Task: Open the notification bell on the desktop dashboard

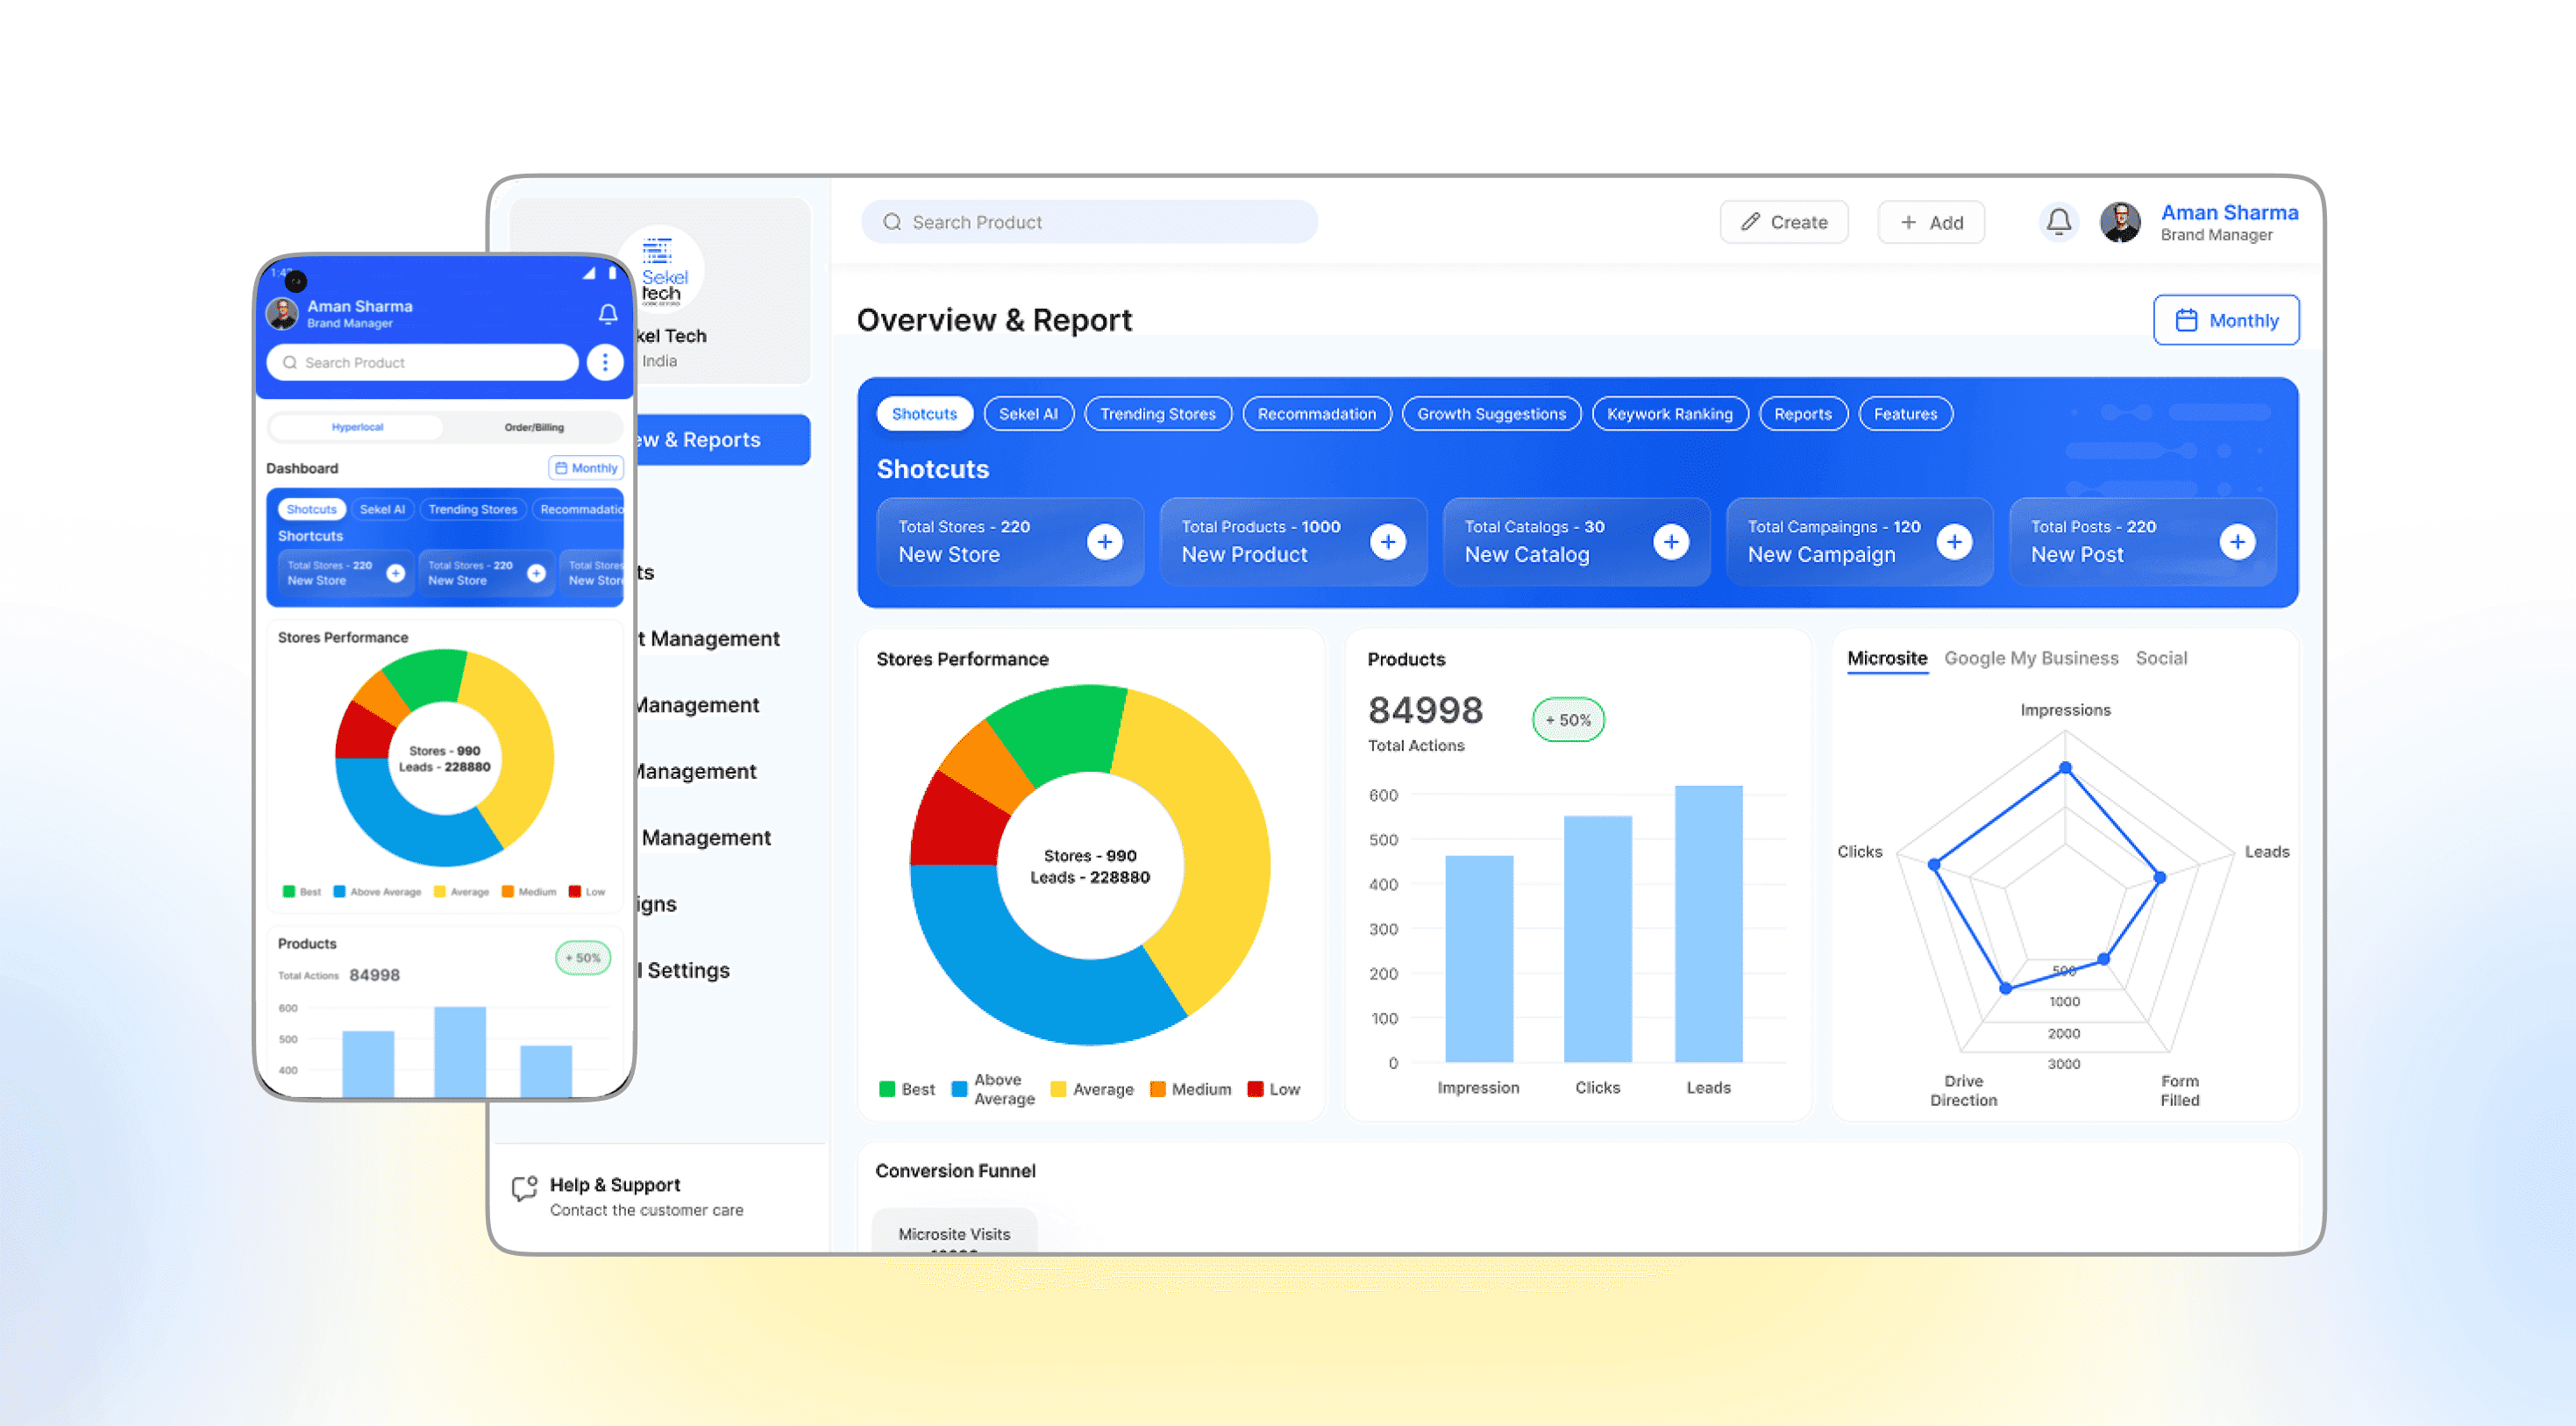Action: click(2058, 221)
